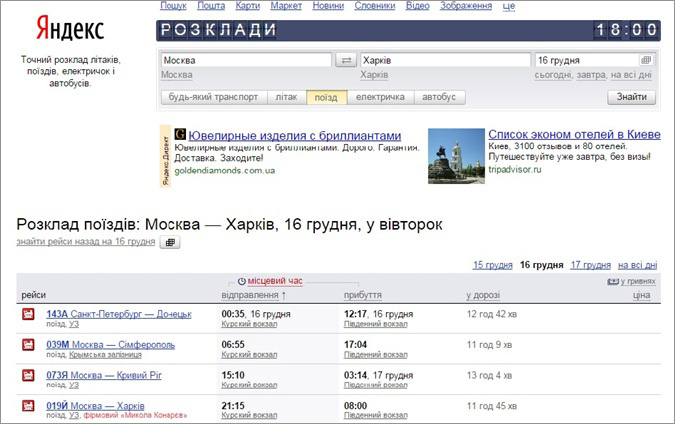
Task: Click the train icon for 039М
Action: 28,345
